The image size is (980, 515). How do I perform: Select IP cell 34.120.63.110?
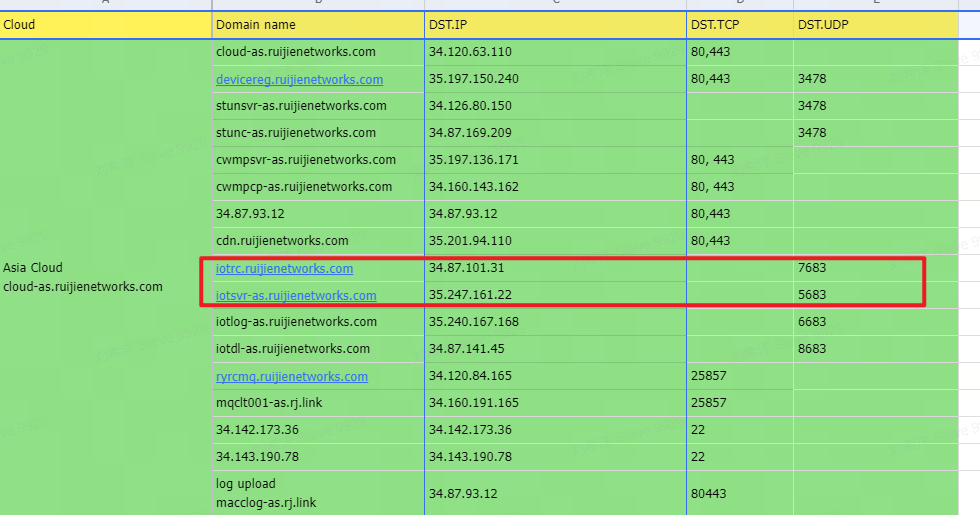click(555, 52)
